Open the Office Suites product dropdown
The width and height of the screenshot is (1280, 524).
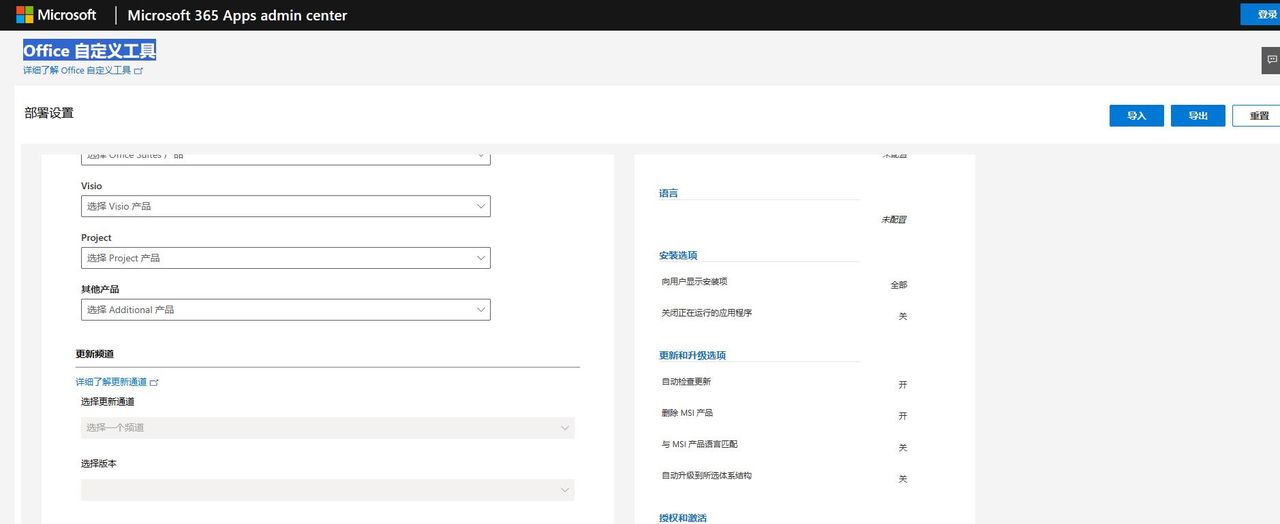pos(286,157)
